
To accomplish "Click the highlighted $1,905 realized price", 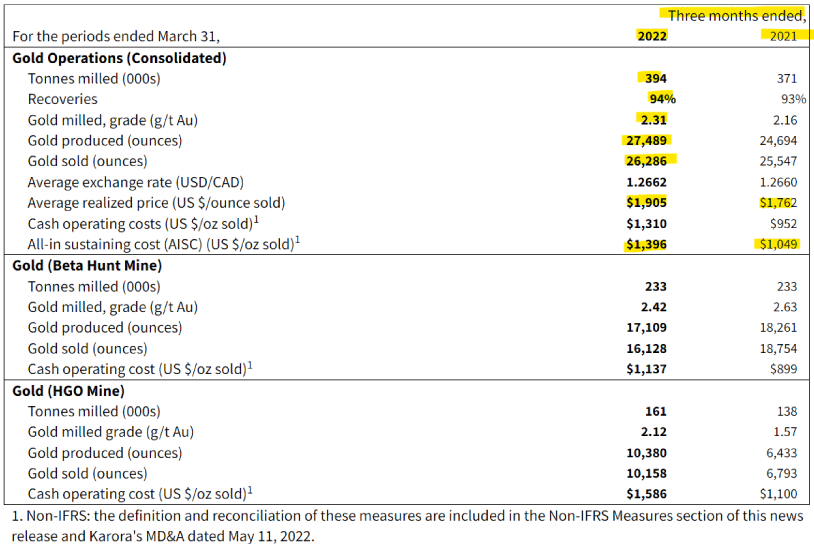I will tap(648, 203).
